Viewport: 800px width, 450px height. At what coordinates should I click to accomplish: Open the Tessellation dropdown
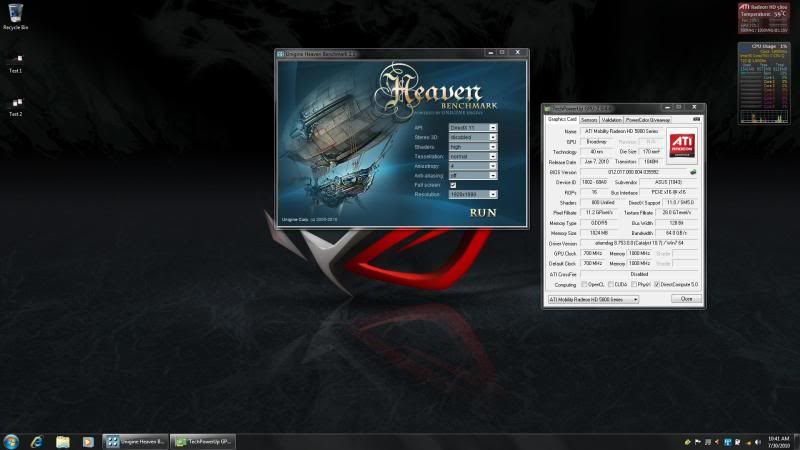pos(472,157)
